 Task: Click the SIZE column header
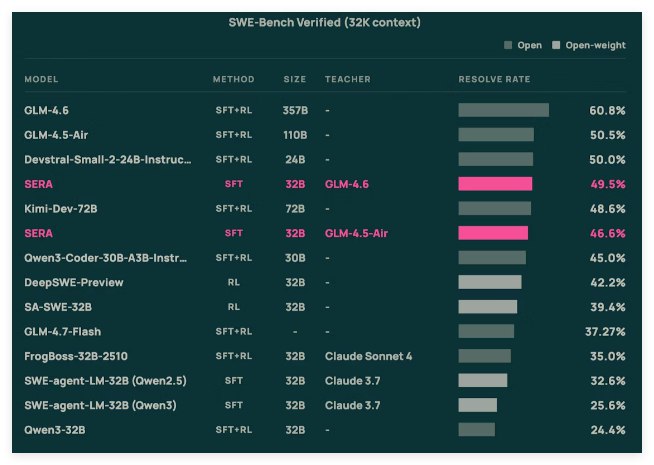295,79
